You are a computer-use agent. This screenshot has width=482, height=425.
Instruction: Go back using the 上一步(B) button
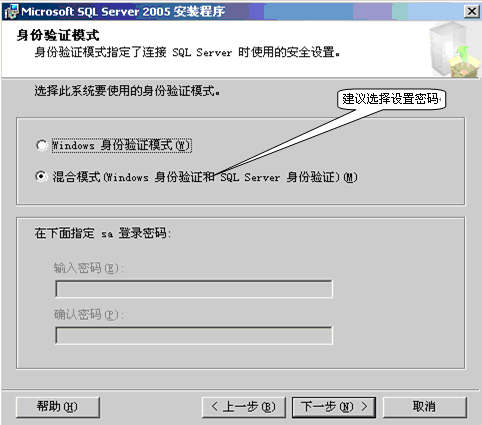tap(244, 407)
